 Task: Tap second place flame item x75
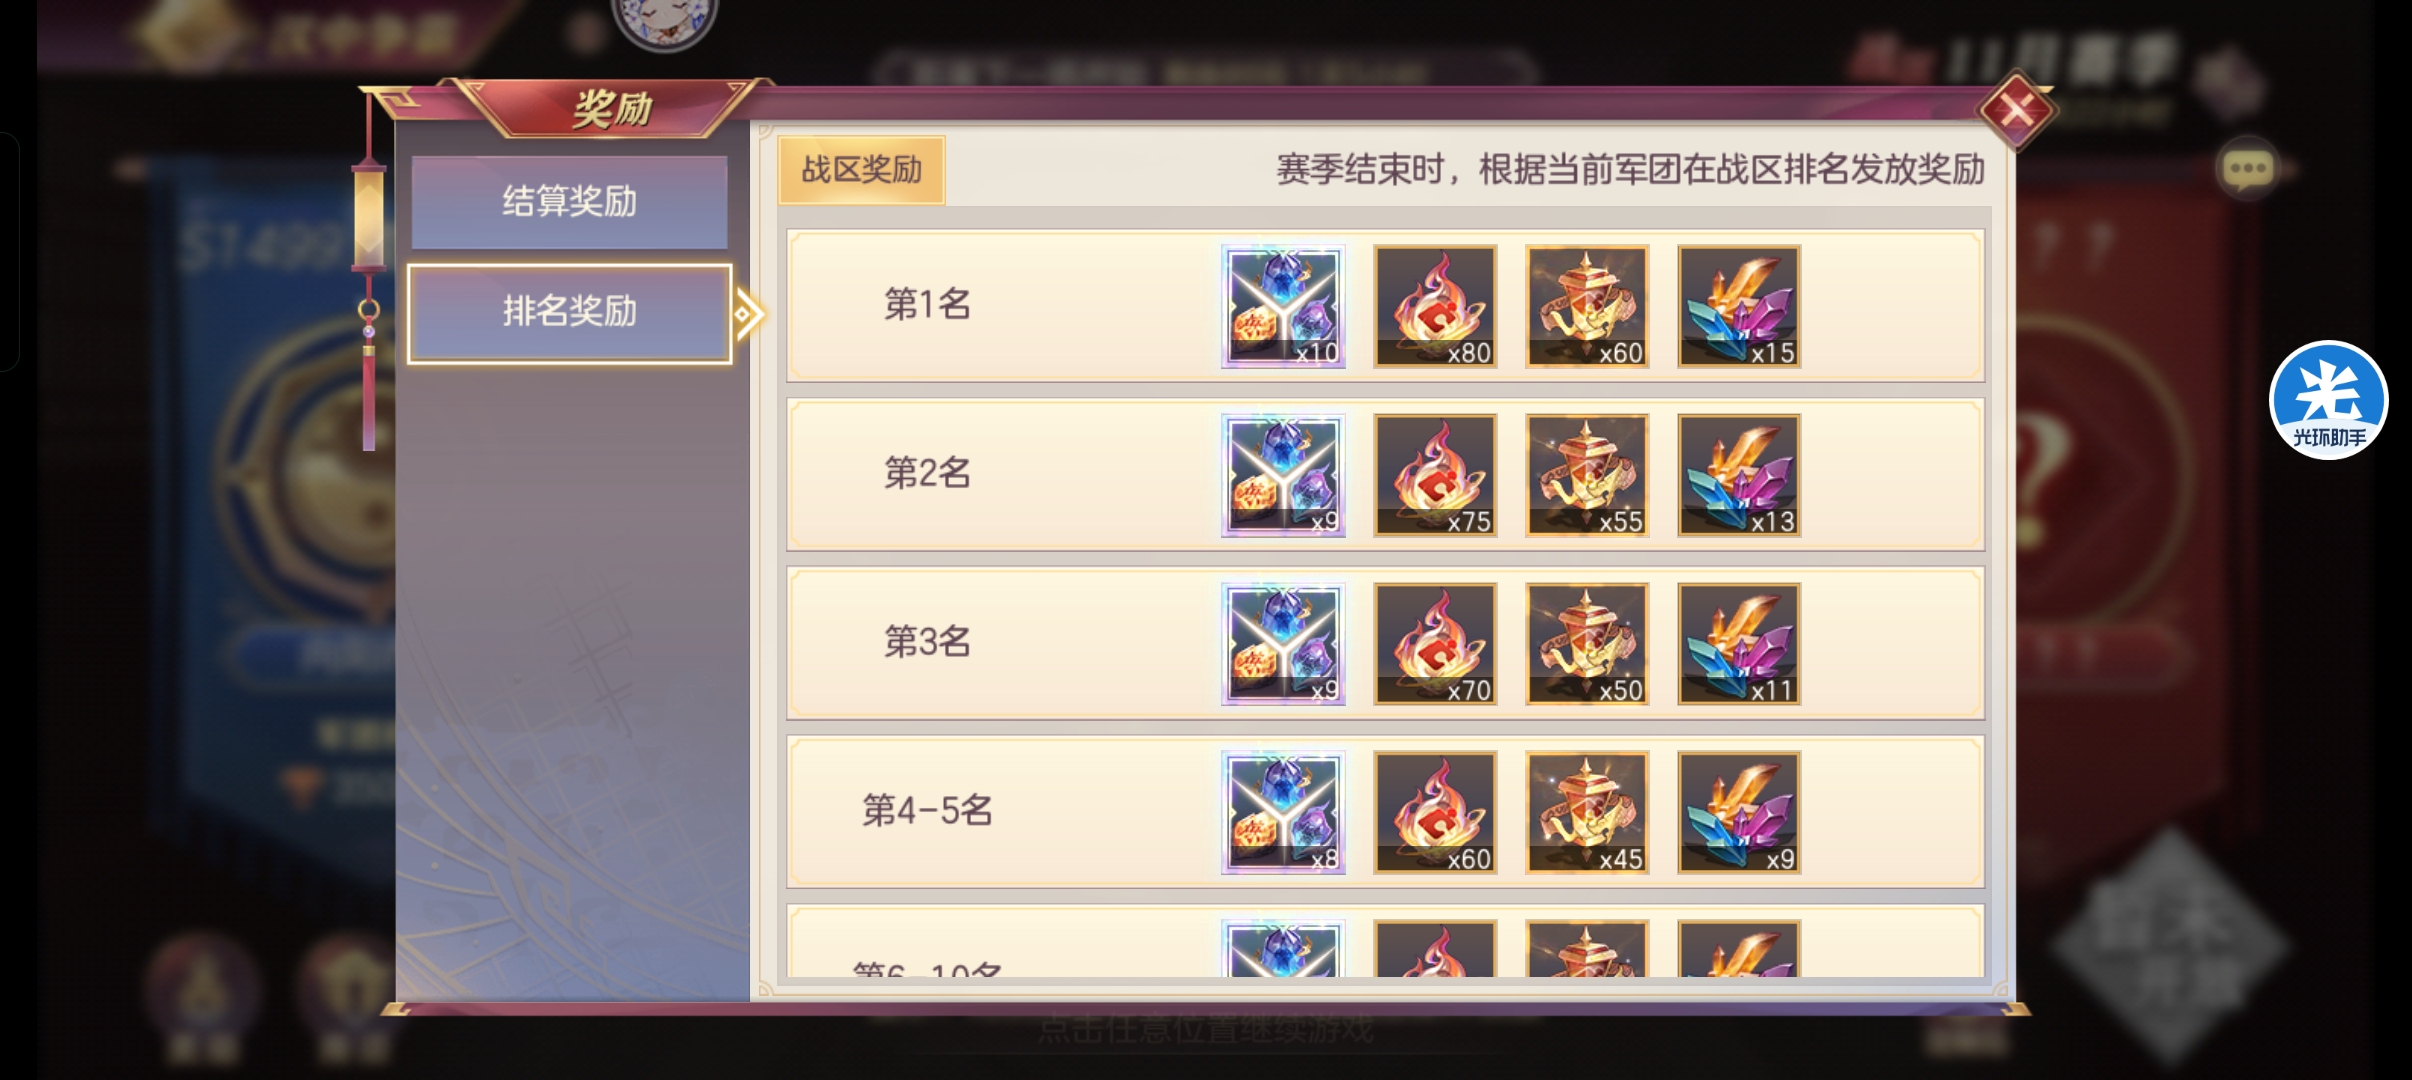tap(1435, 475)
